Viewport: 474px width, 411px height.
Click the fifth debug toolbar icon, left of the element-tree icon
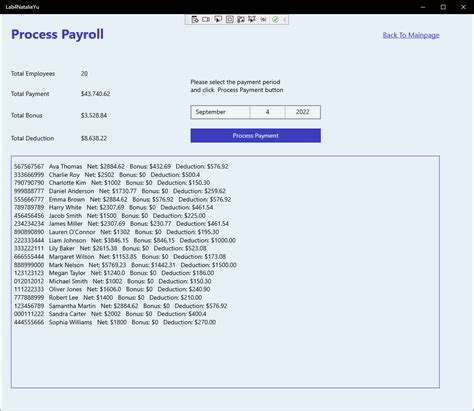click(x=241, y=20)
